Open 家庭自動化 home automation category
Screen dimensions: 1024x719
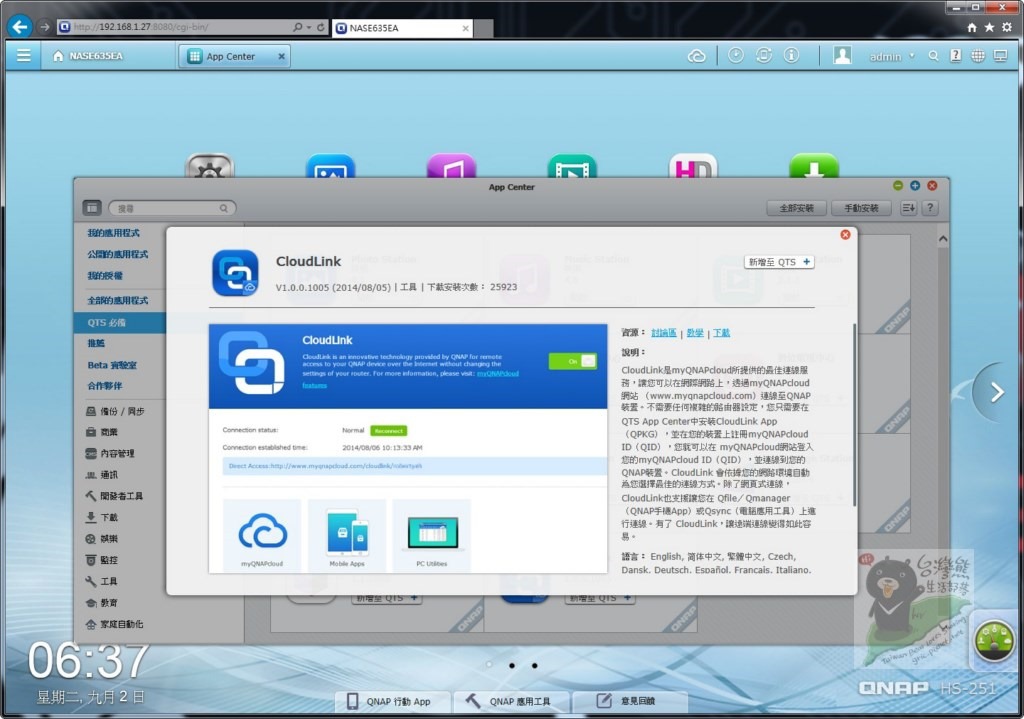point(114,624)
